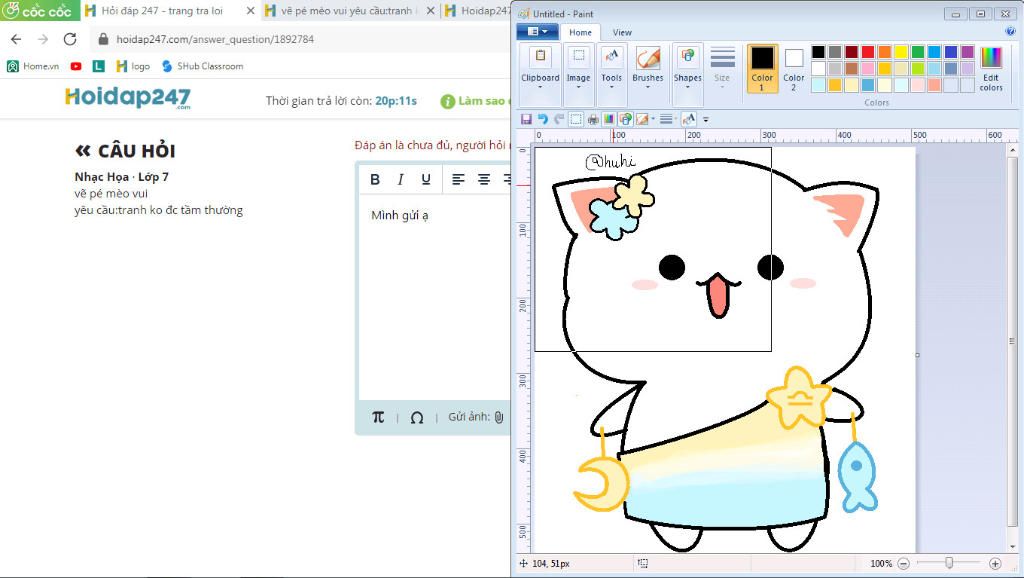Image resolution: width=1024 pixels, height=578 pixels.
Task: Click the countdown timer '20p:11s'
Action: (396, 101)
